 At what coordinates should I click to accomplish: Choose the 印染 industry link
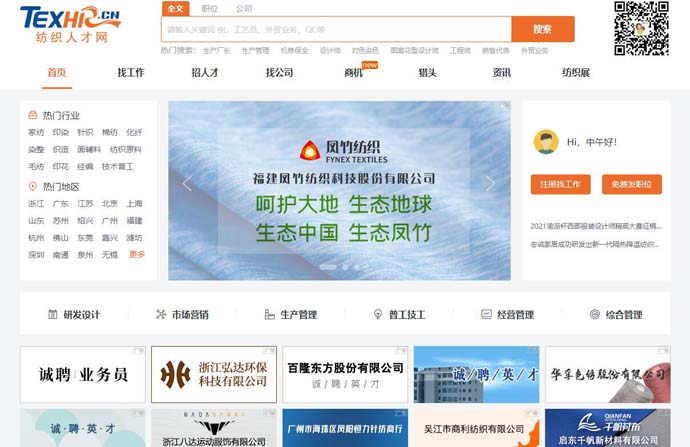point(61,132)
